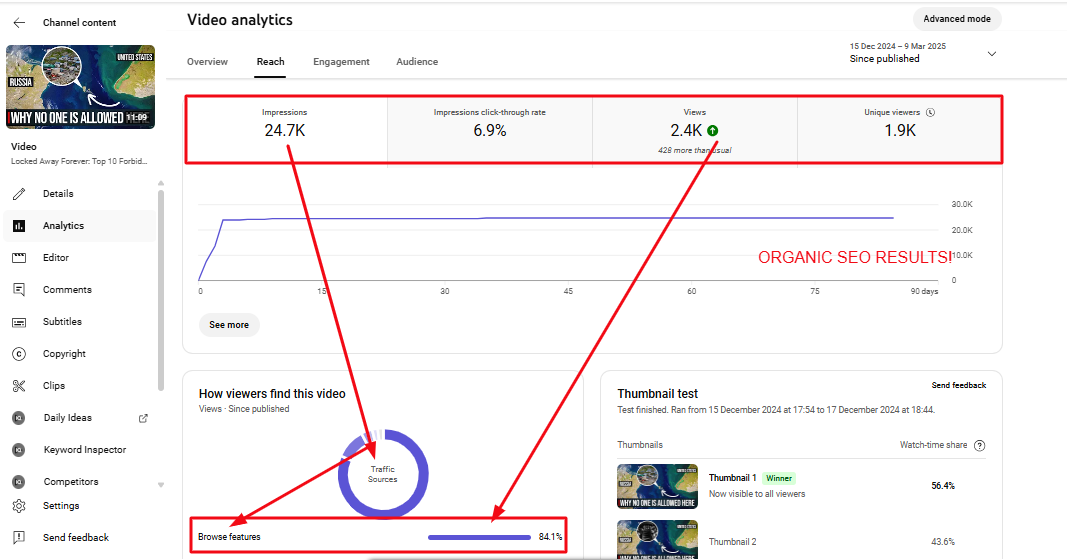Viewport: 1067px width, 560px height.
Task: Click the Thumbnail test help question icon
Action: pos(979,445)
